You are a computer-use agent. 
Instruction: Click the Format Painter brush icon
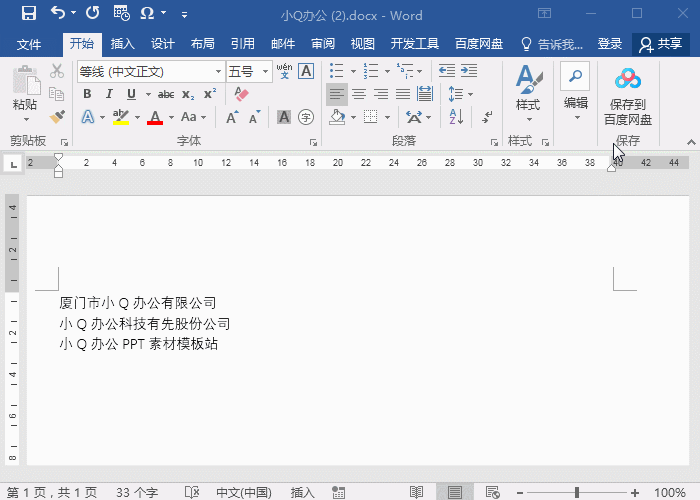(x=57, y=117)
